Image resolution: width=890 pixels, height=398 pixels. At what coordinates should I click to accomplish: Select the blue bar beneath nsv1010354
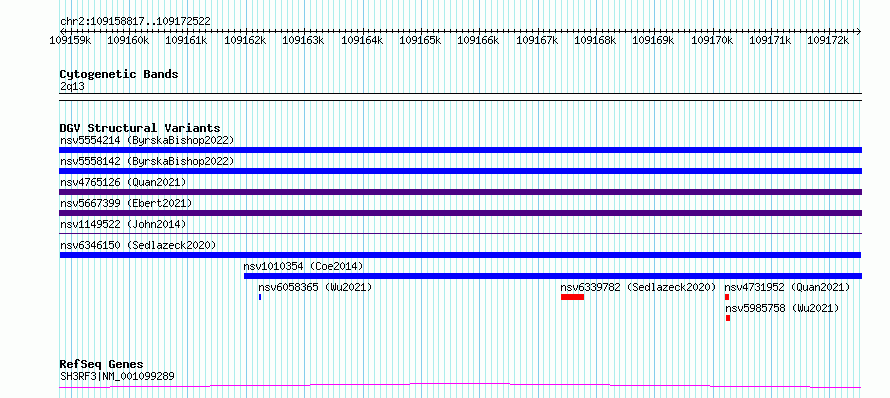point(553,276)
